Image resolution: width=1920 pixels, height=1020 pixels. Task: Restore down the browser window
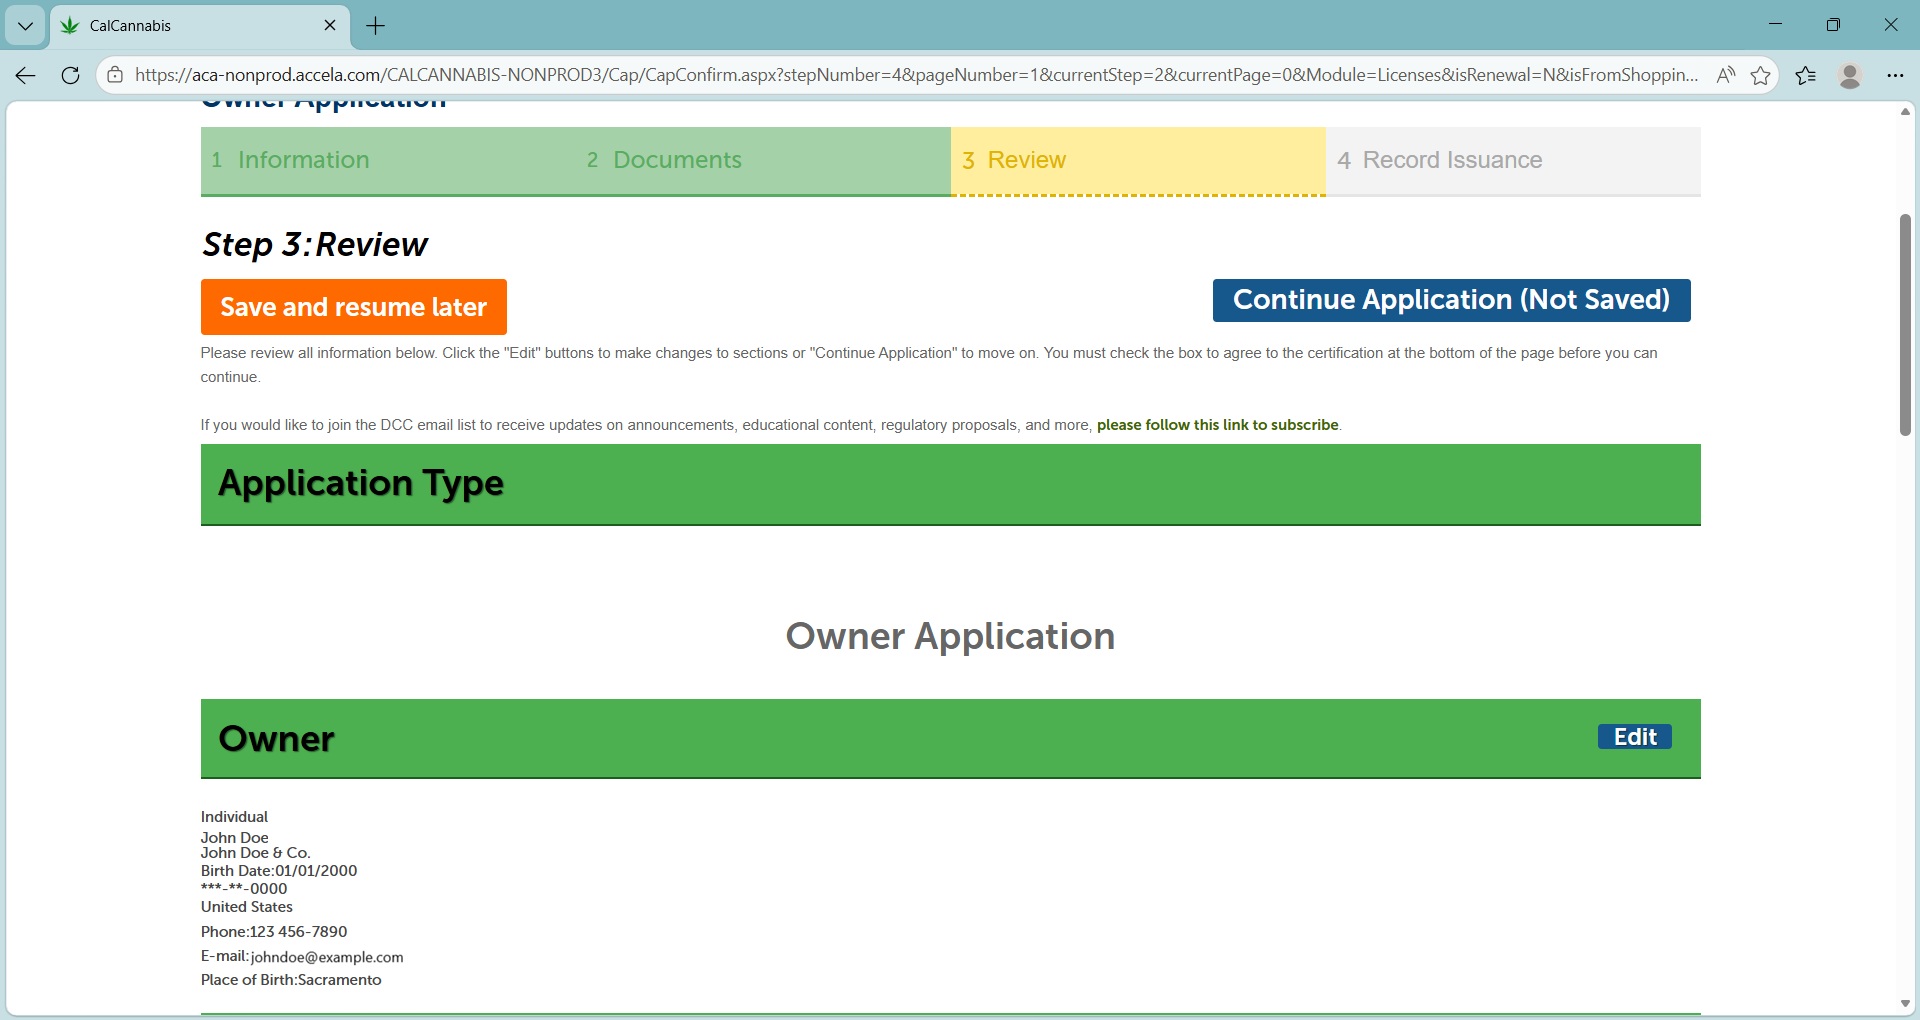pyautogui.click(x=1833, y=25)
